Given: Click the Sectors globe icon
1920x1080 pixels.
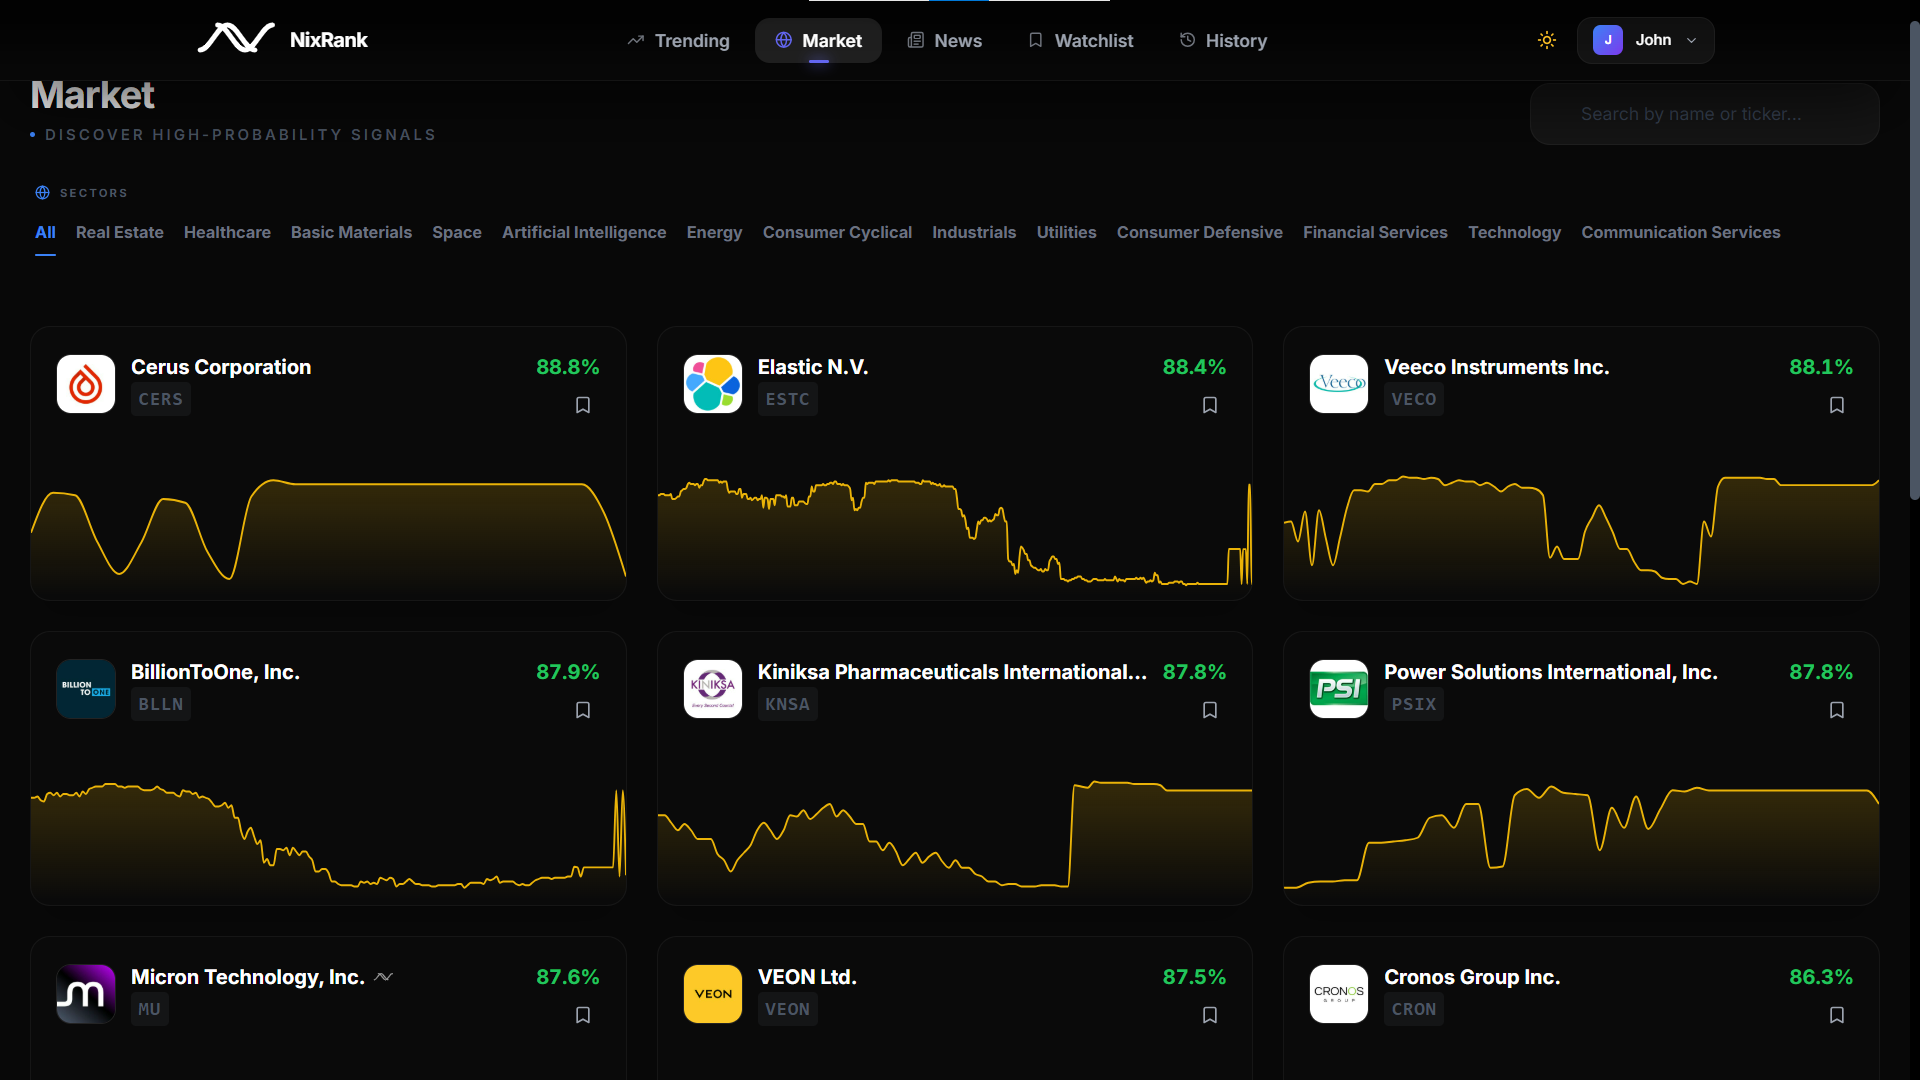Looking at the screenshot, I should pyautogui.click(x=43, y=193).
